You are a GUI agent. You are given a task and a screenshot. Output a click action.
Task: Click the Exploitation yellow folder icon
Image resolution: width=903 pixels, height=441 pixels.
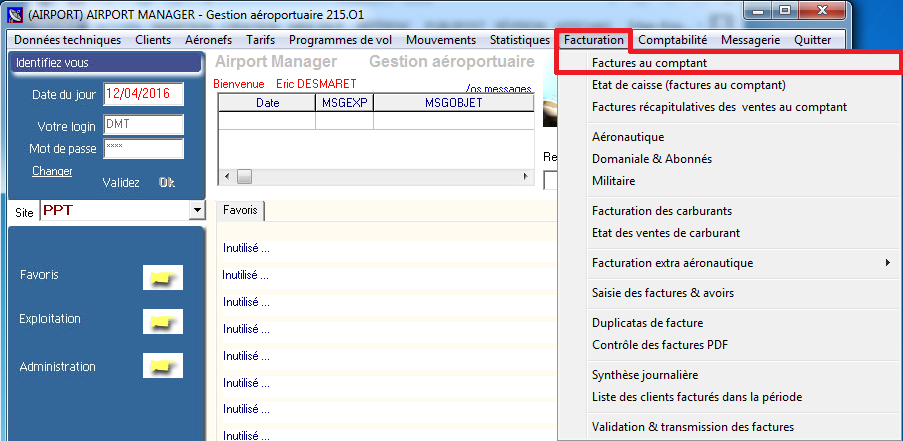click(159, 320)
